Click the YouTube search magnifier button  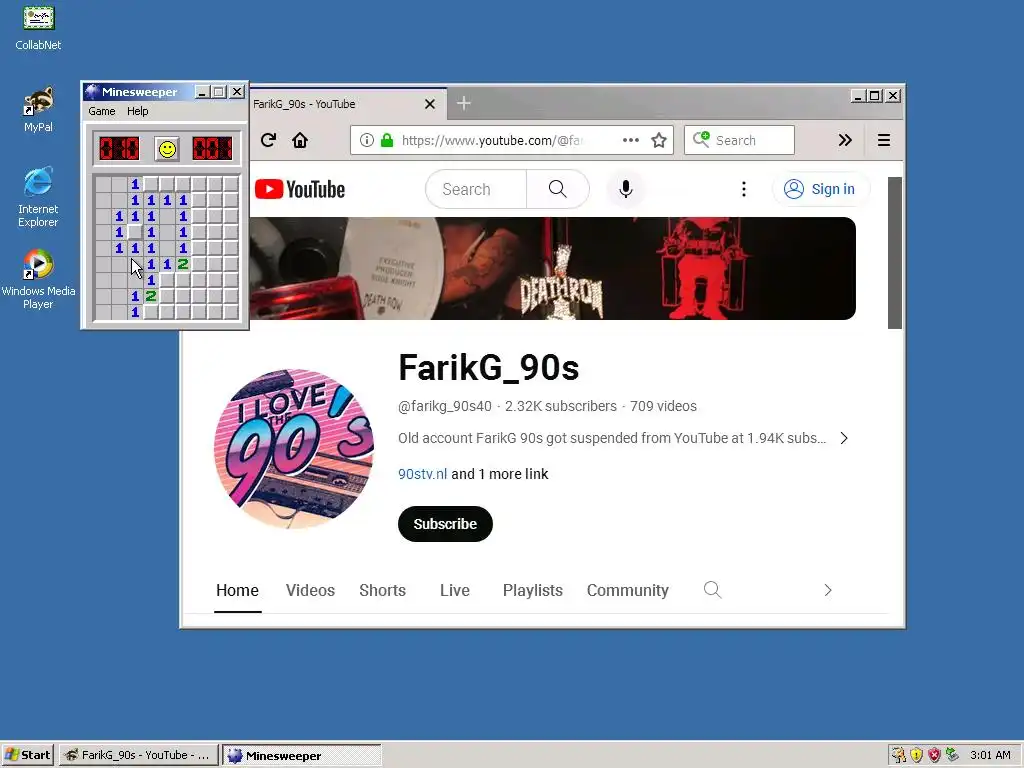click(x=557, y=189)
